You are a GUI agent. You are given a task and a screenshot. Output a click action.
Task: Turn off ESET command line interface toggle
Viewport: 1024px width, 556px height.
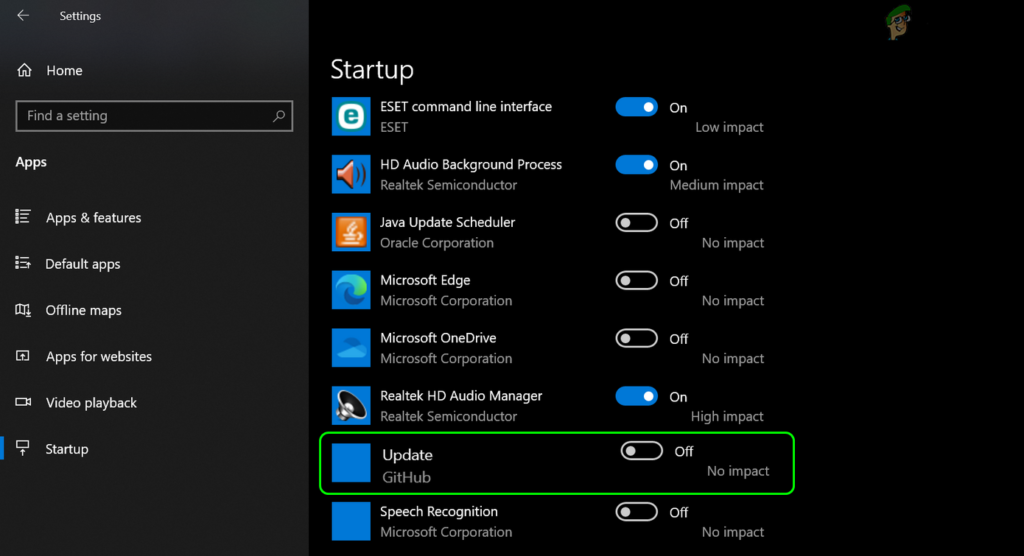[636, 107]
